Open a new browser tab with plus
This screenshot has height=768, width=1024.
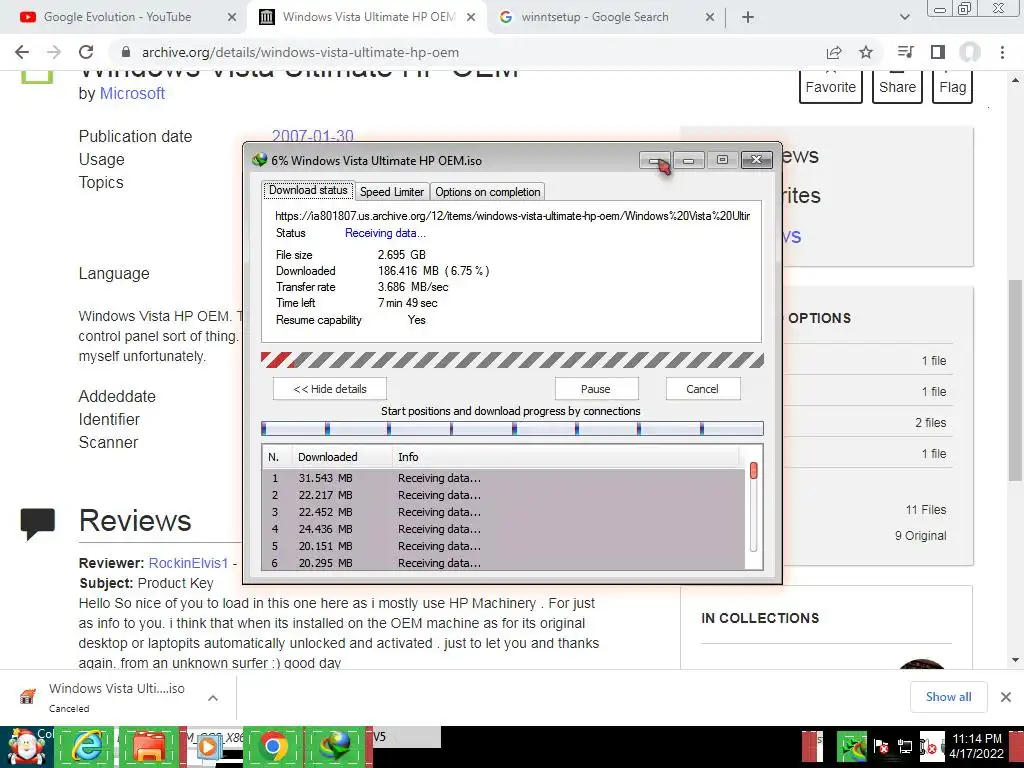pyautogui.click(x=748, y=17)
